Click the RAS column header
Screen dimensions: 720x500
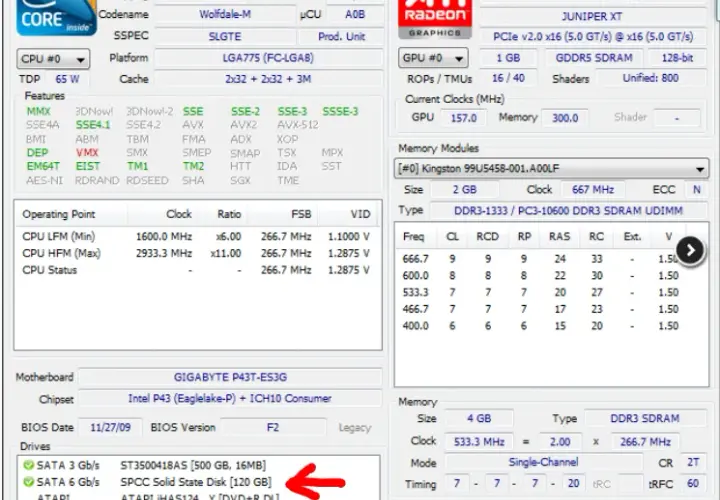pos(560,236)
